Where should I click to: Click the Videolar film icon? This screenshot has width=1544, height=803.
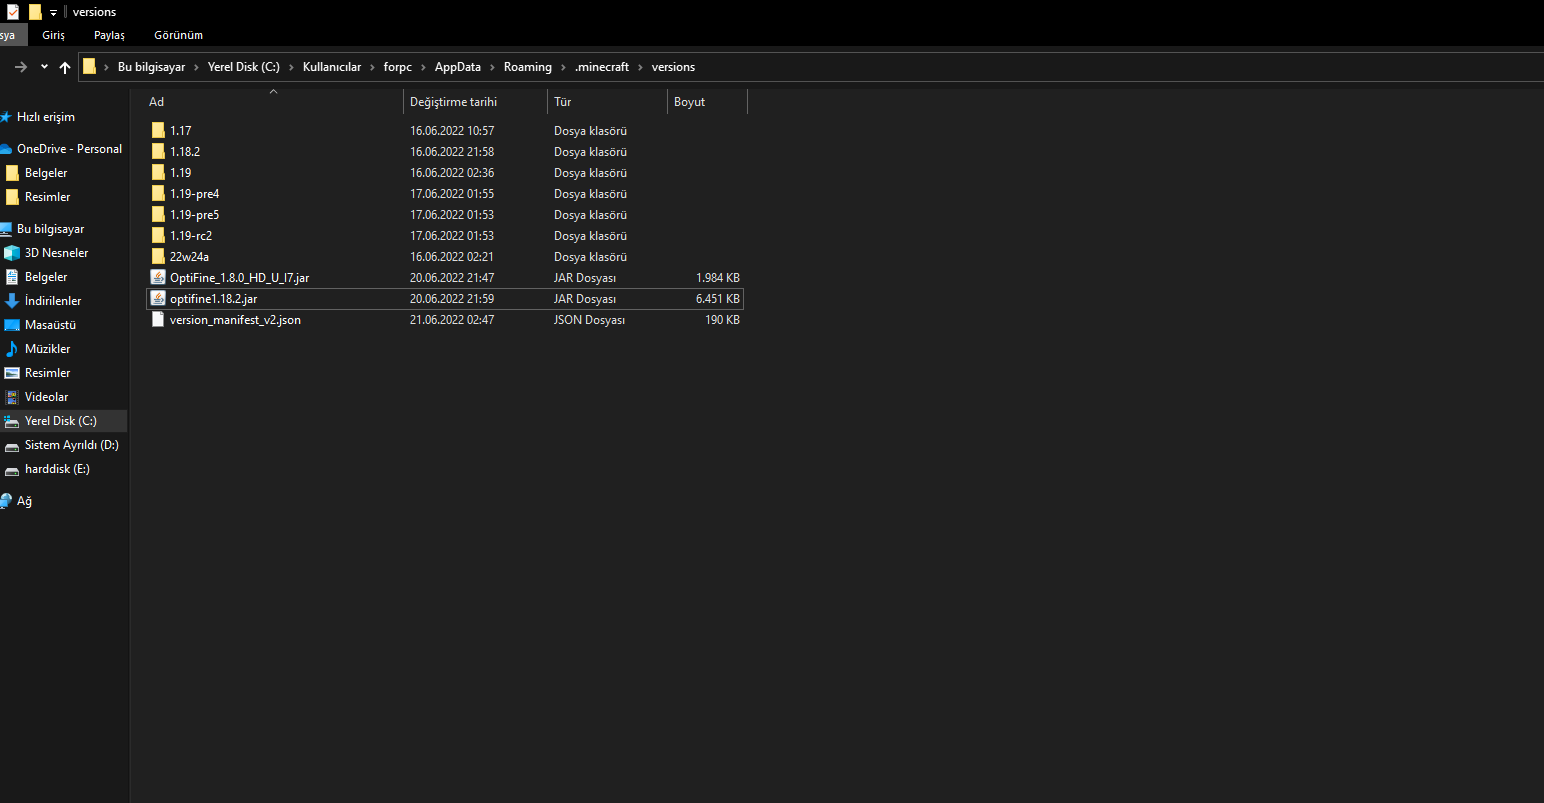(x=12, y=397)
